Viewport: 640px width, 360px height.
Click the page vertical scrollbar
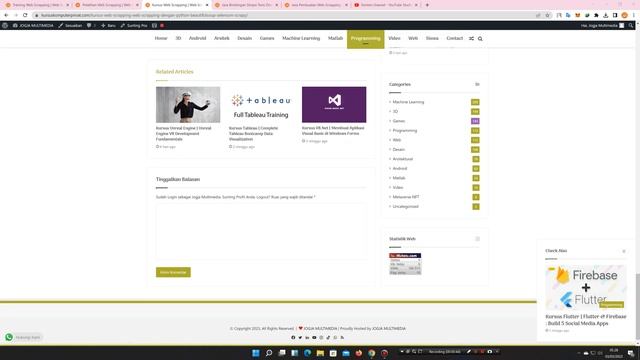tap(638, 307)
